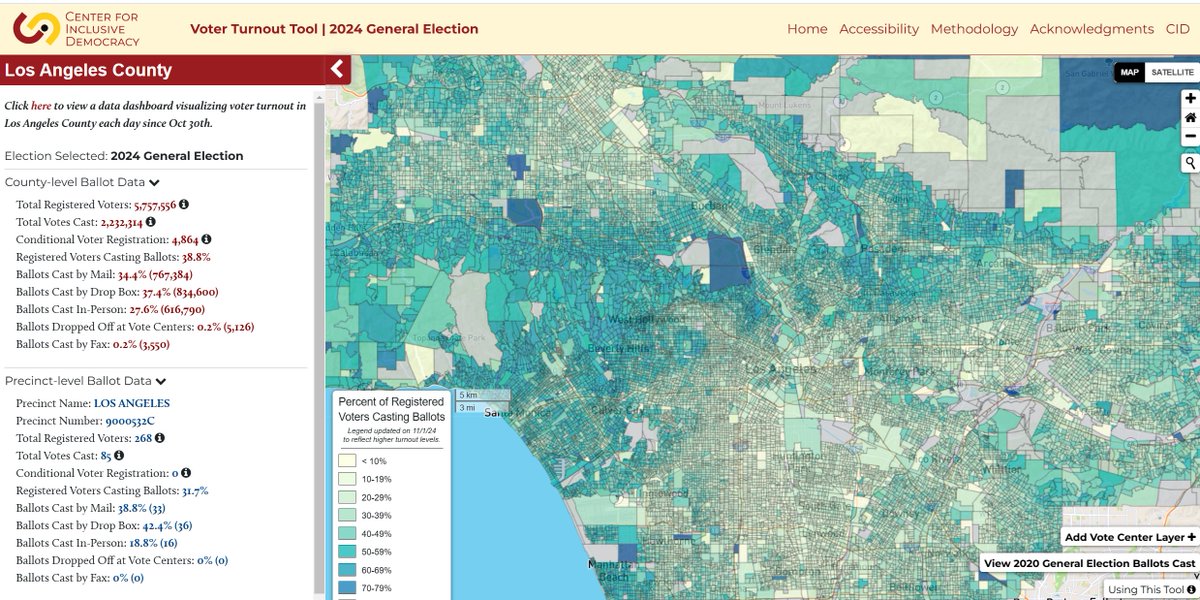Add the Vote Center Layer
Viewport: 1200px width, 600px height.
tap(1130, 537)
